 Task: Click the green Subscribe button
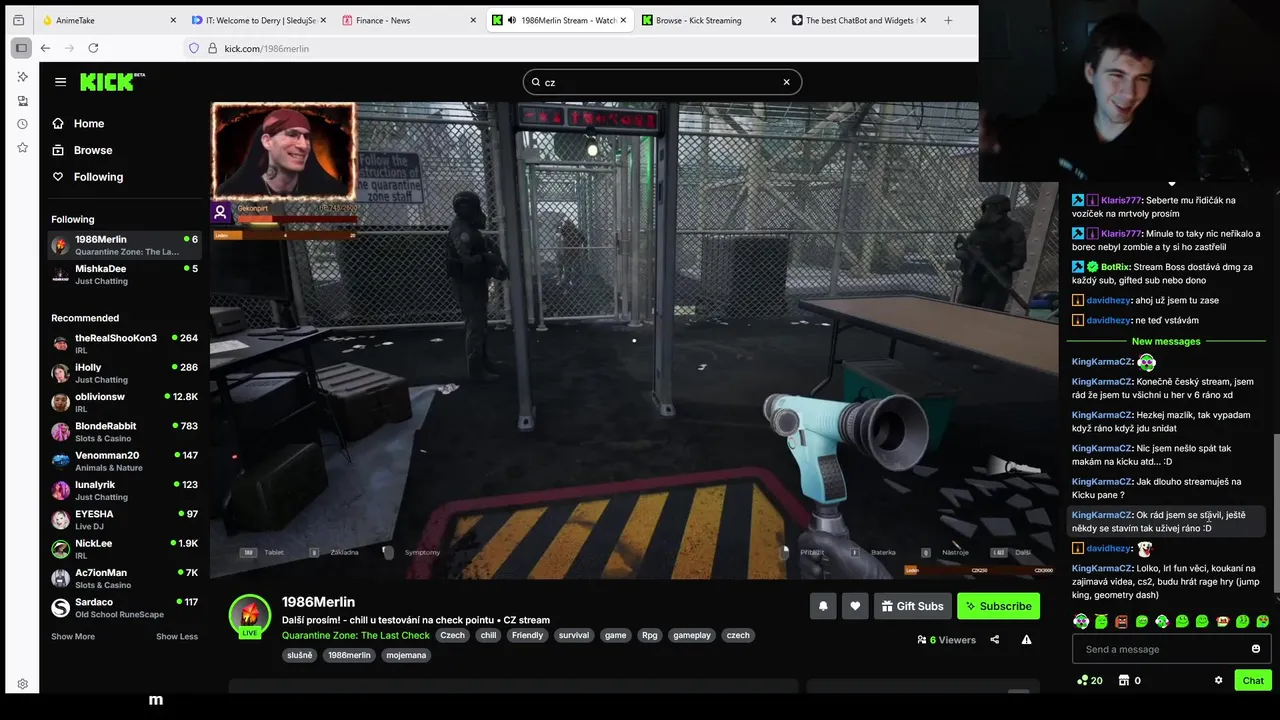[x=998, y=606]
